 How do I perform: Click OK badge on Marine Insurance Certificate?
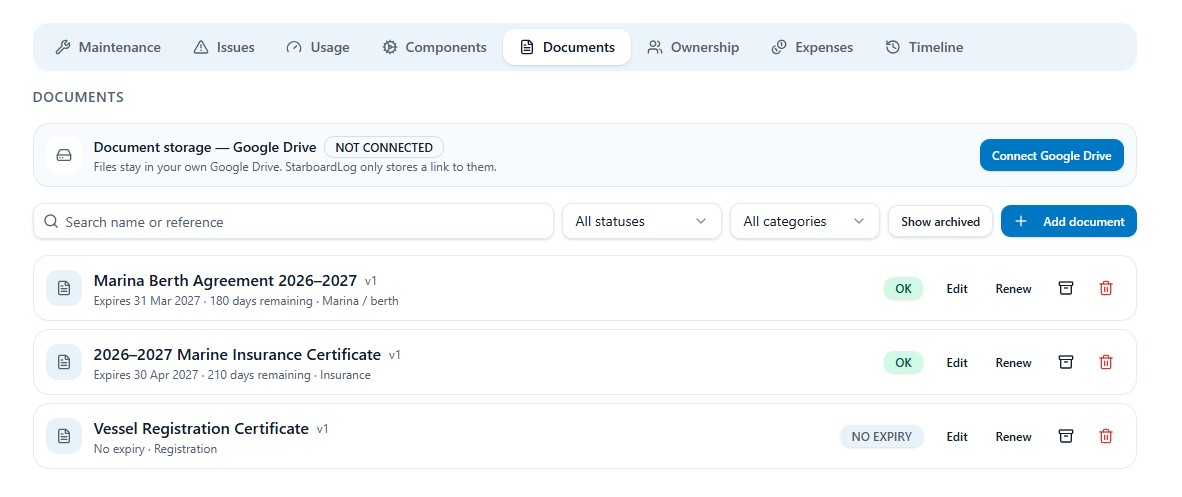point(903,362)
